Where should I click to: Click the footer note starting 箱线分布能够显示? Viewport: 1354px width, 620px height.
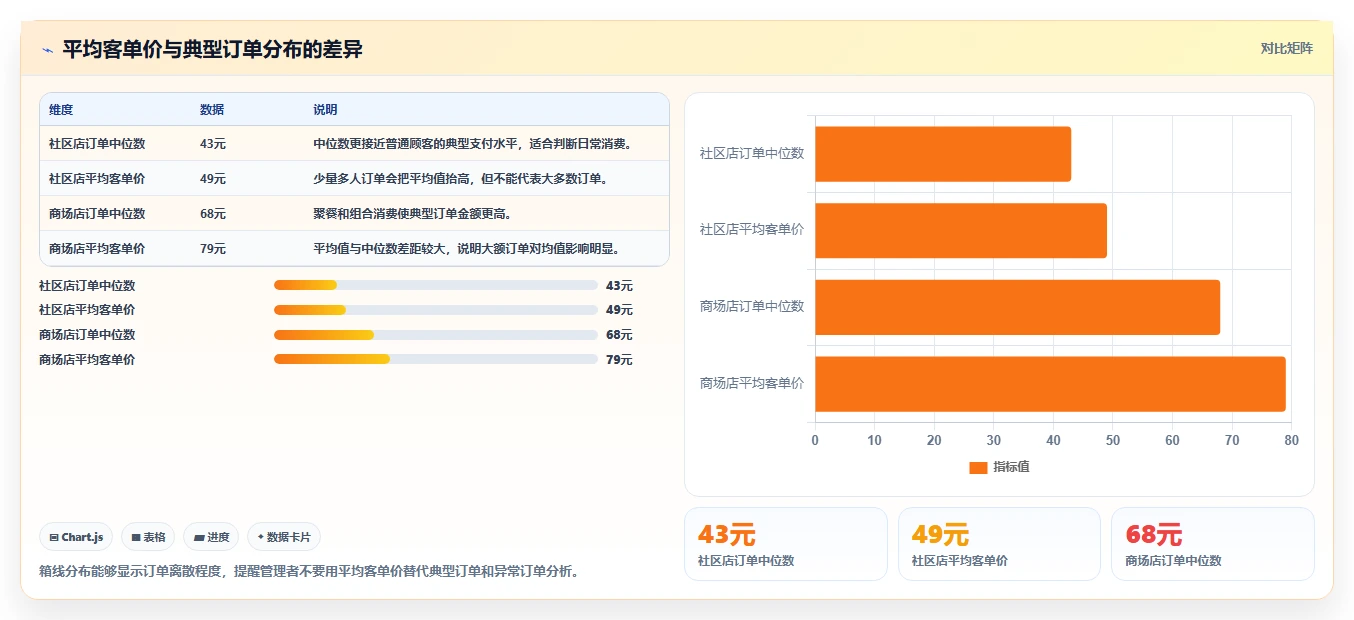(x=309, y=572)
